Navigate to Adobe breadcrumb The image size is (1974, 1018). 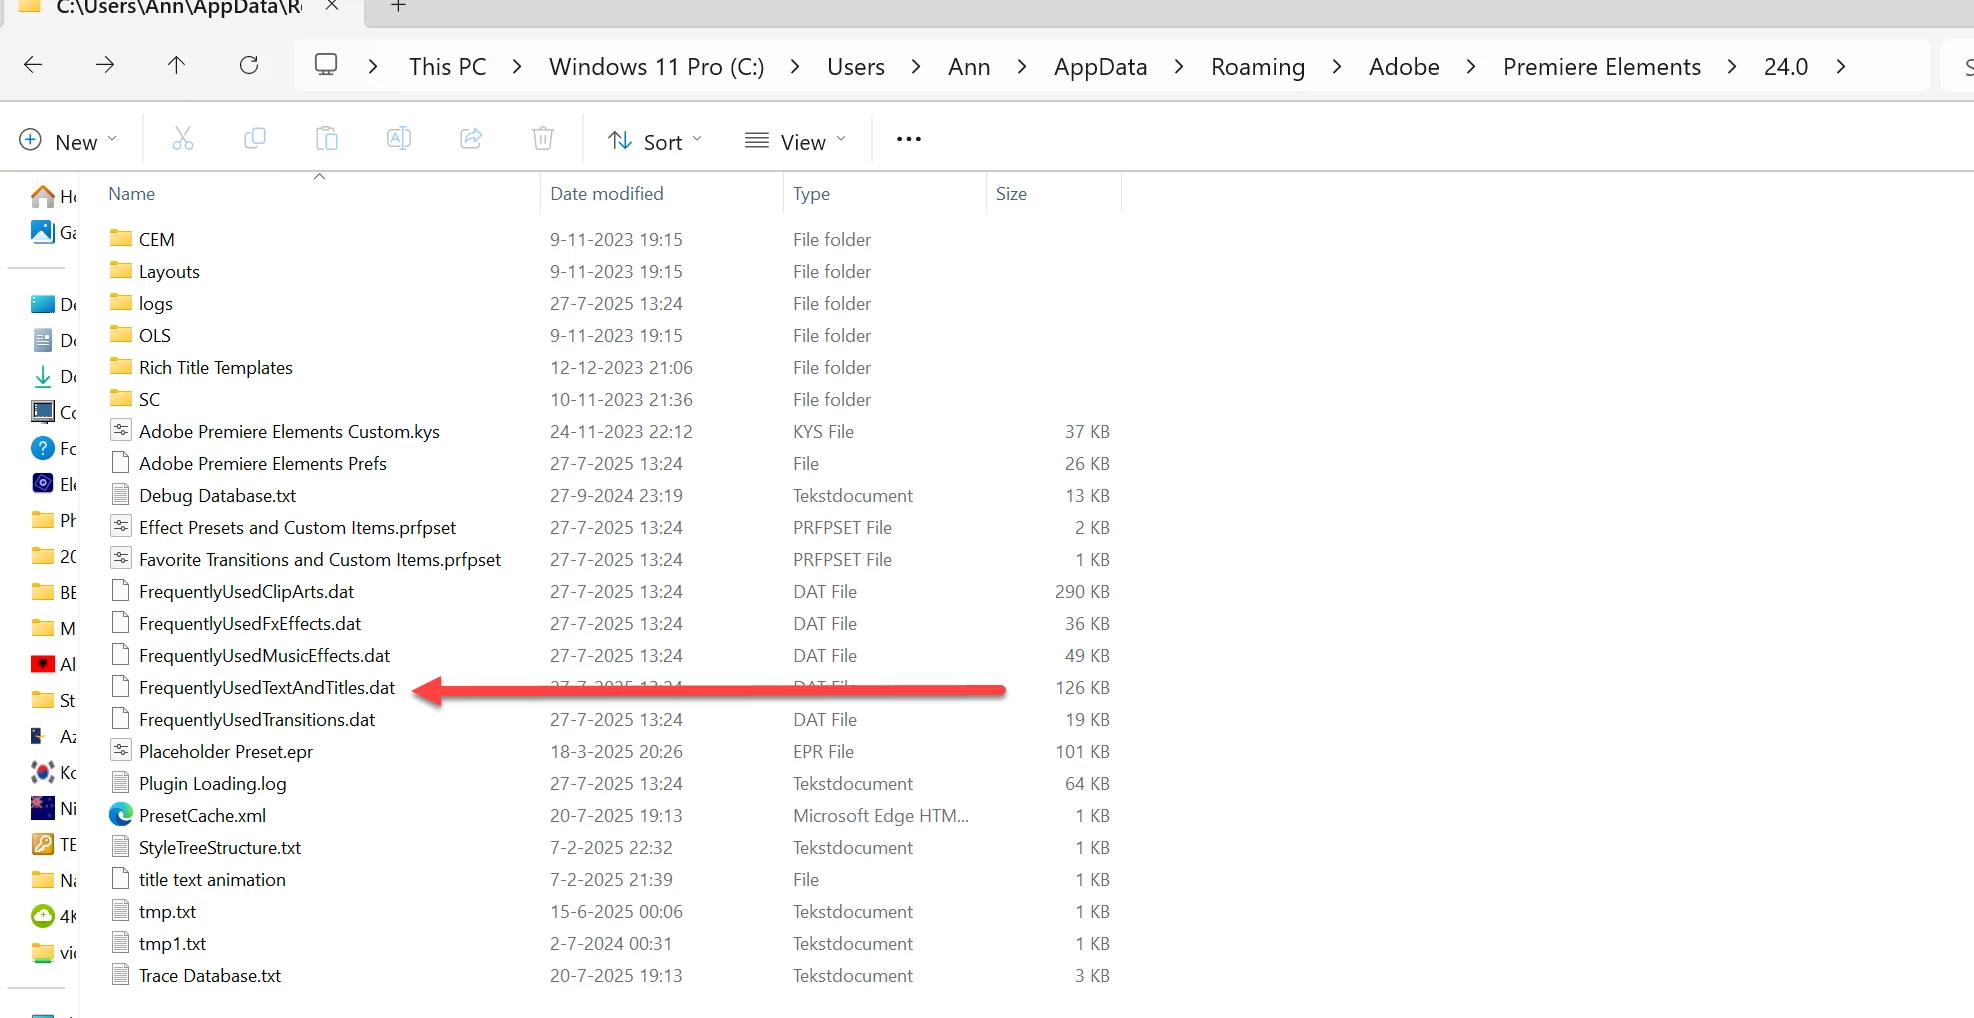(1404, 67)
